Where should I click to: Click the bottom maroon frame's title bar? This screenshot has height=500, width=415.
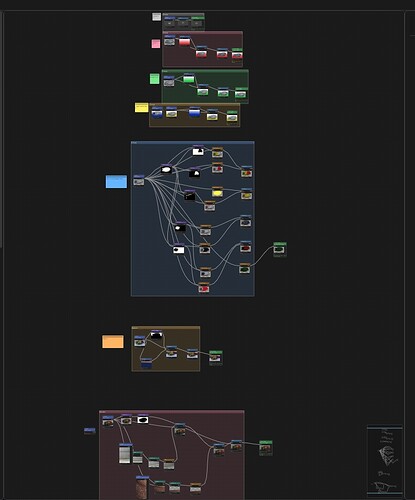(171, 412)
